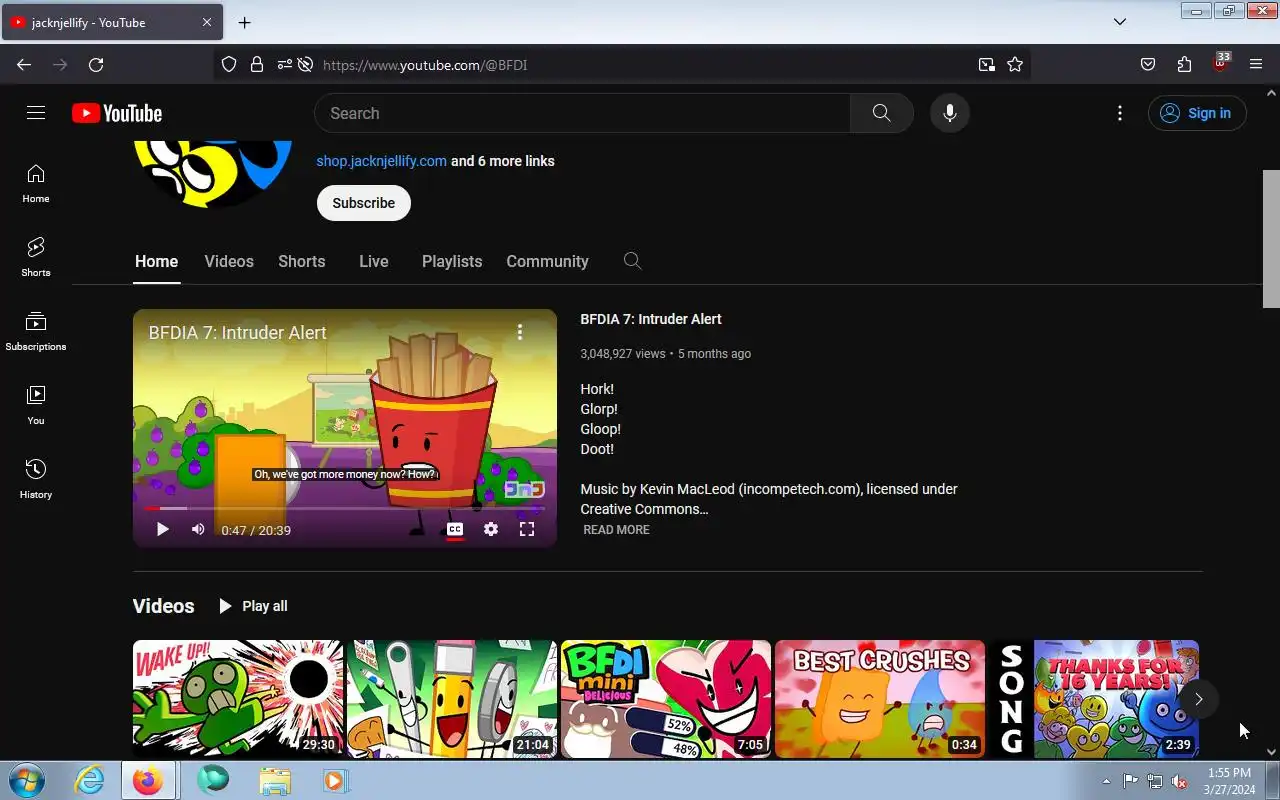Open History in the left sidebar
Image resolution: width=1280 pixels, height=800 pixels.
coord(36,479)
